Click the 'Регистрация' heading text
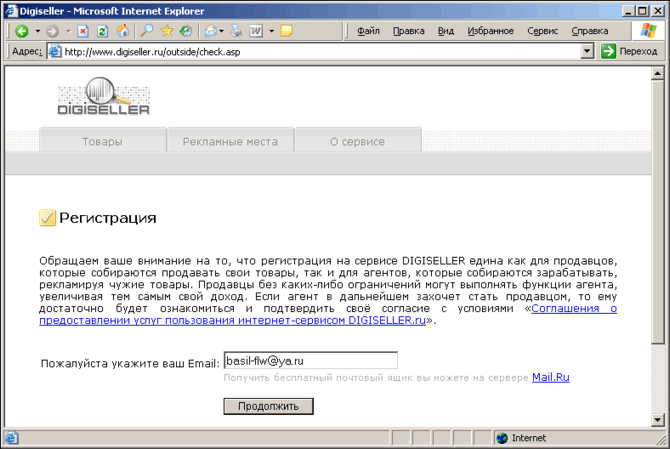Image resolution: width=670 pixels, height=449 pixels. point(108,218)
